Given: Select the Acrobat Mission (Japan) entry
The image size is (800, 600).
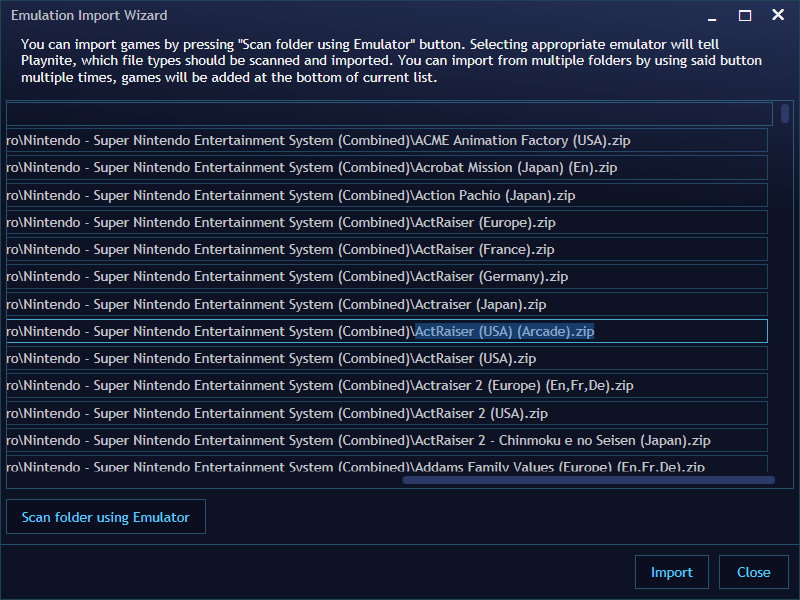Looking at the screenshot, I should tap(390, 167).
